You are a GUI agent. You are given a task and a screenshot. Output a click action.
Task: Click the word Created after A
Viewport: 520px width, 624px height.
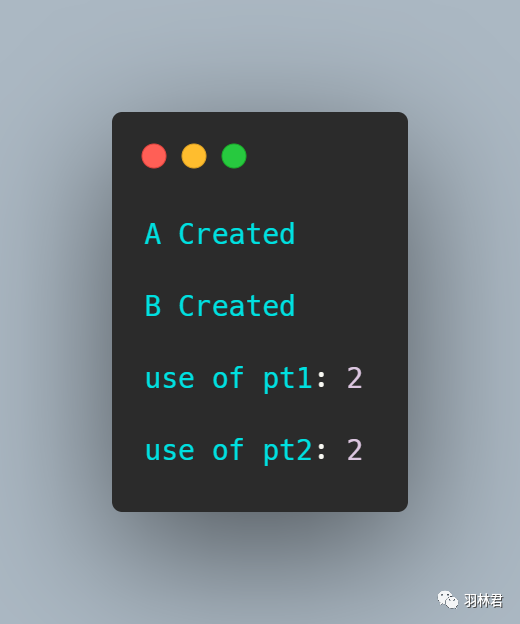coord(237,234)
